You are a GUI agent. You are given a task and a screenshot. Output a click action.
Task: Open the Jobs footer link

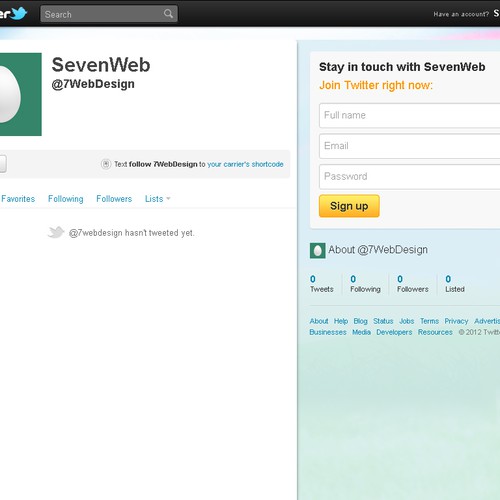[406, 321]
